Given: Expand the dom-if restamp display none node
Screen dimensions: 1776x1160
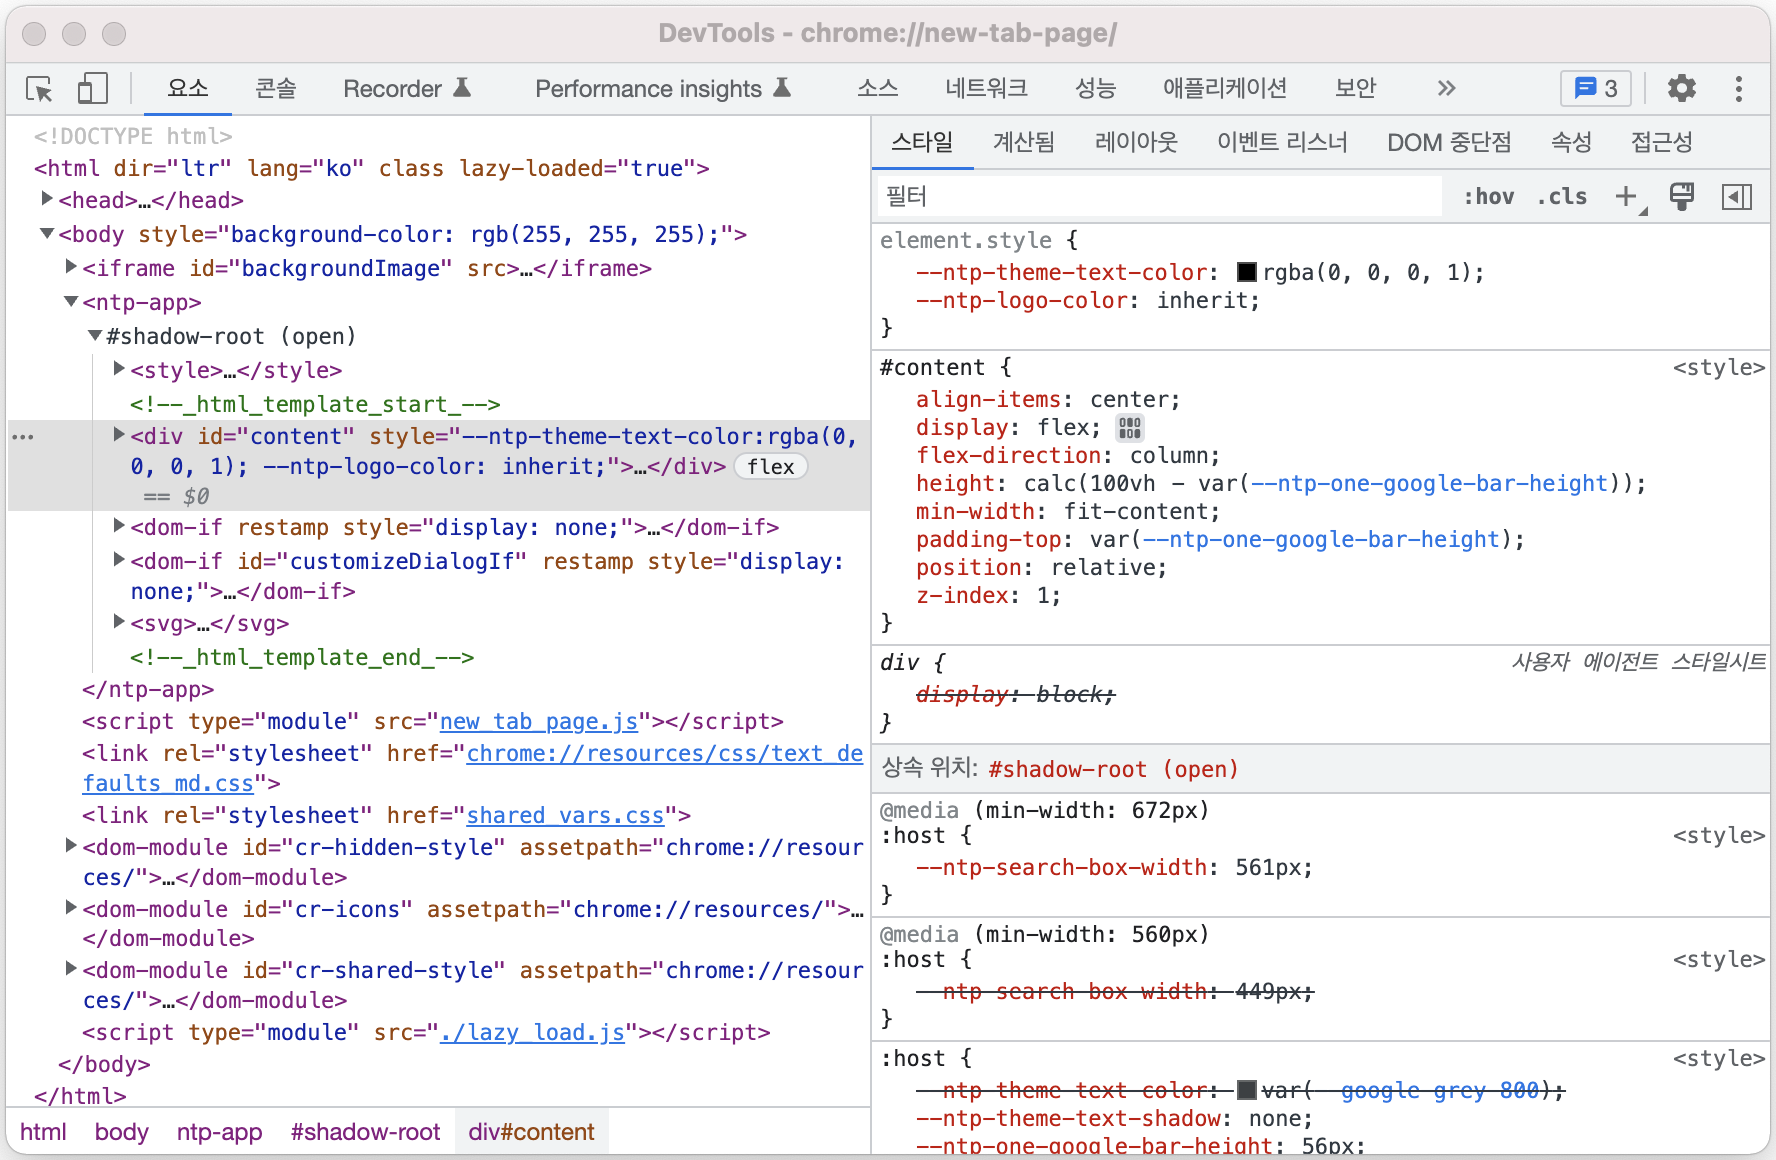Looking at the screenshot, I should 119,526.
